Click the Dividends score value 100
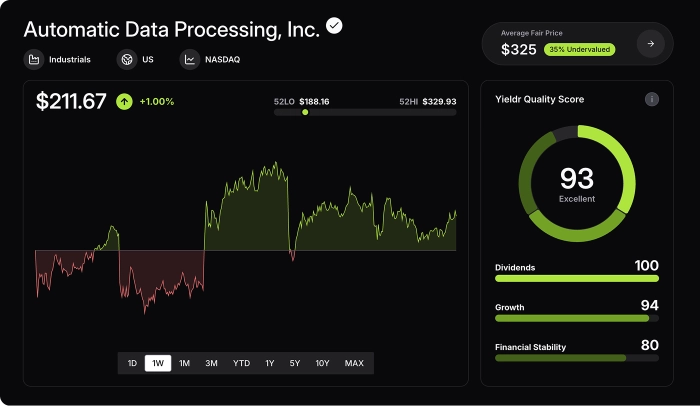 (x=646, y=266)
